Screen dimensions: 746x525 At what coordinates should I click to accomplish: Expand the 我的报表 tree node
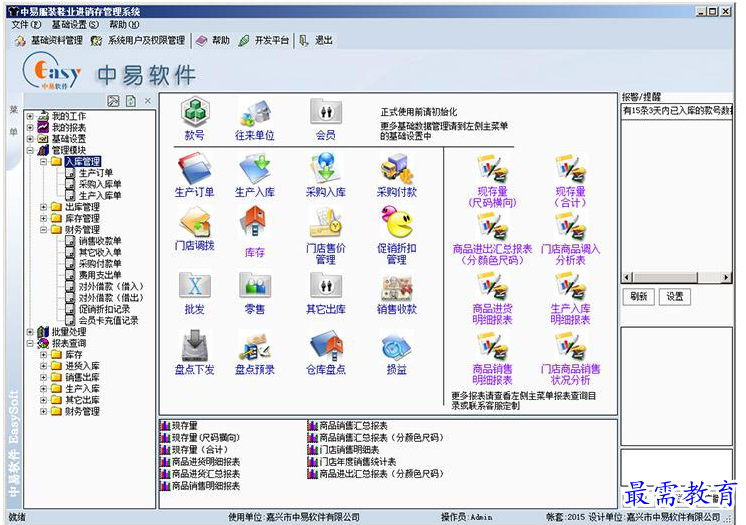click(30, 128)
